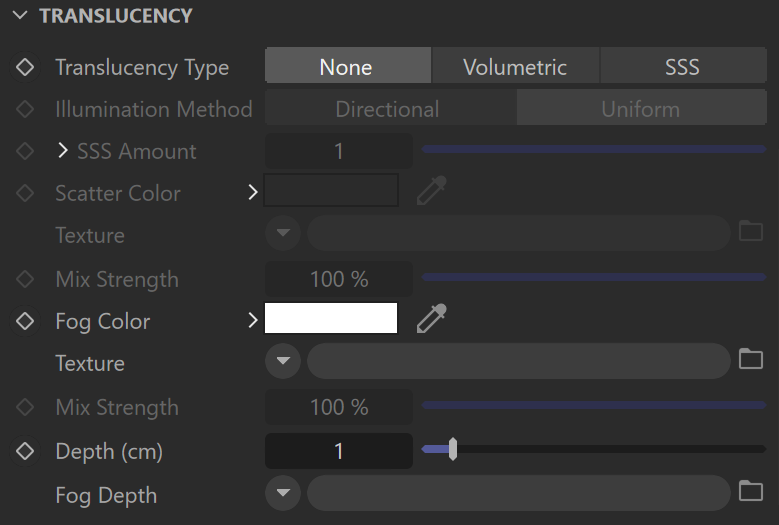Click the Depth (cm) keyframe diamond
Image resolution: width=779 pixels, height=525 pixels.
point(25,451)
